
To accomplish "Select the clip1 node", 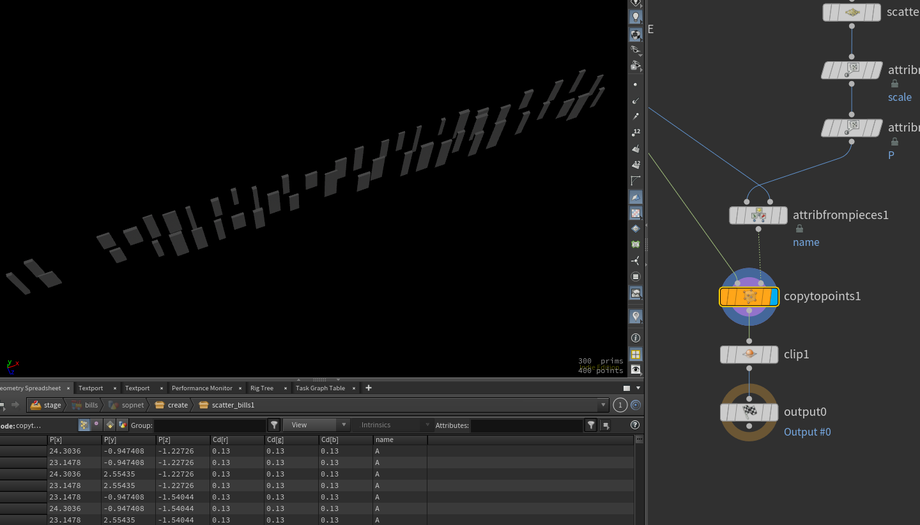I will tap(749, 355).
